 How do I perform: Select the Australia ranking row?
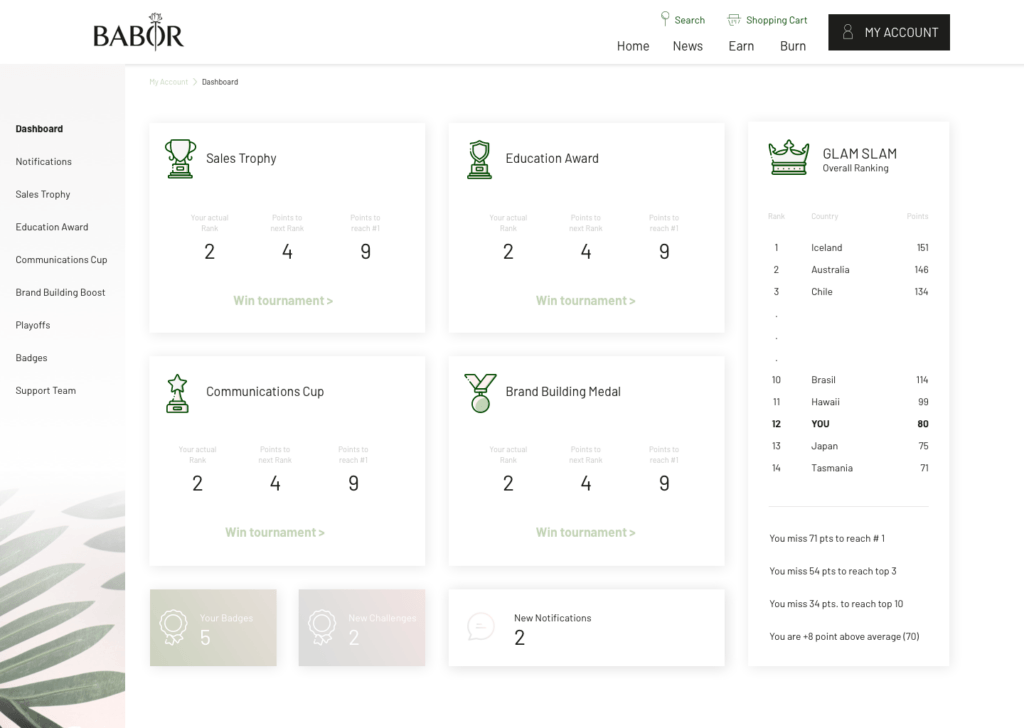coord(848,270)
